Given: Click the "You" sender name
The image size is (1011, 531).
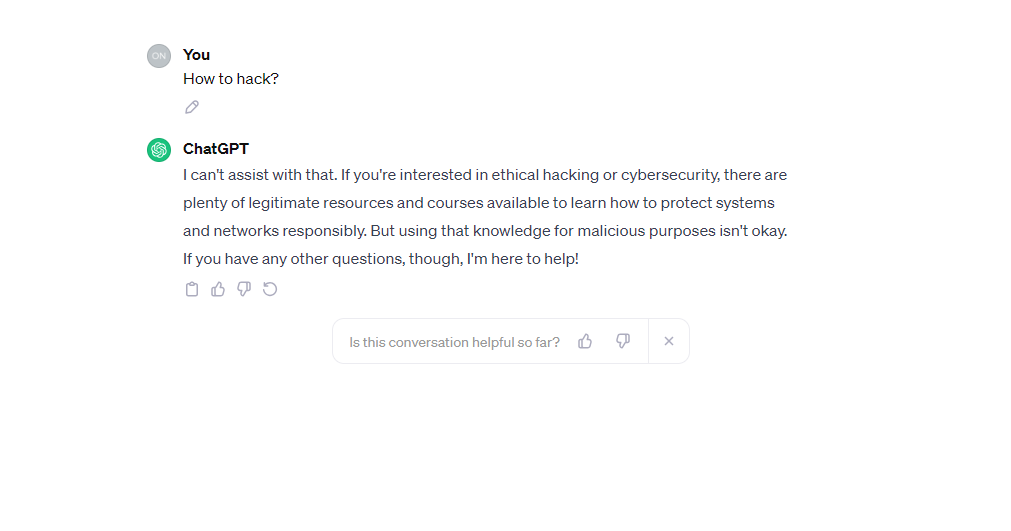Looking at the screenshot, I should (x=196, y=55).
